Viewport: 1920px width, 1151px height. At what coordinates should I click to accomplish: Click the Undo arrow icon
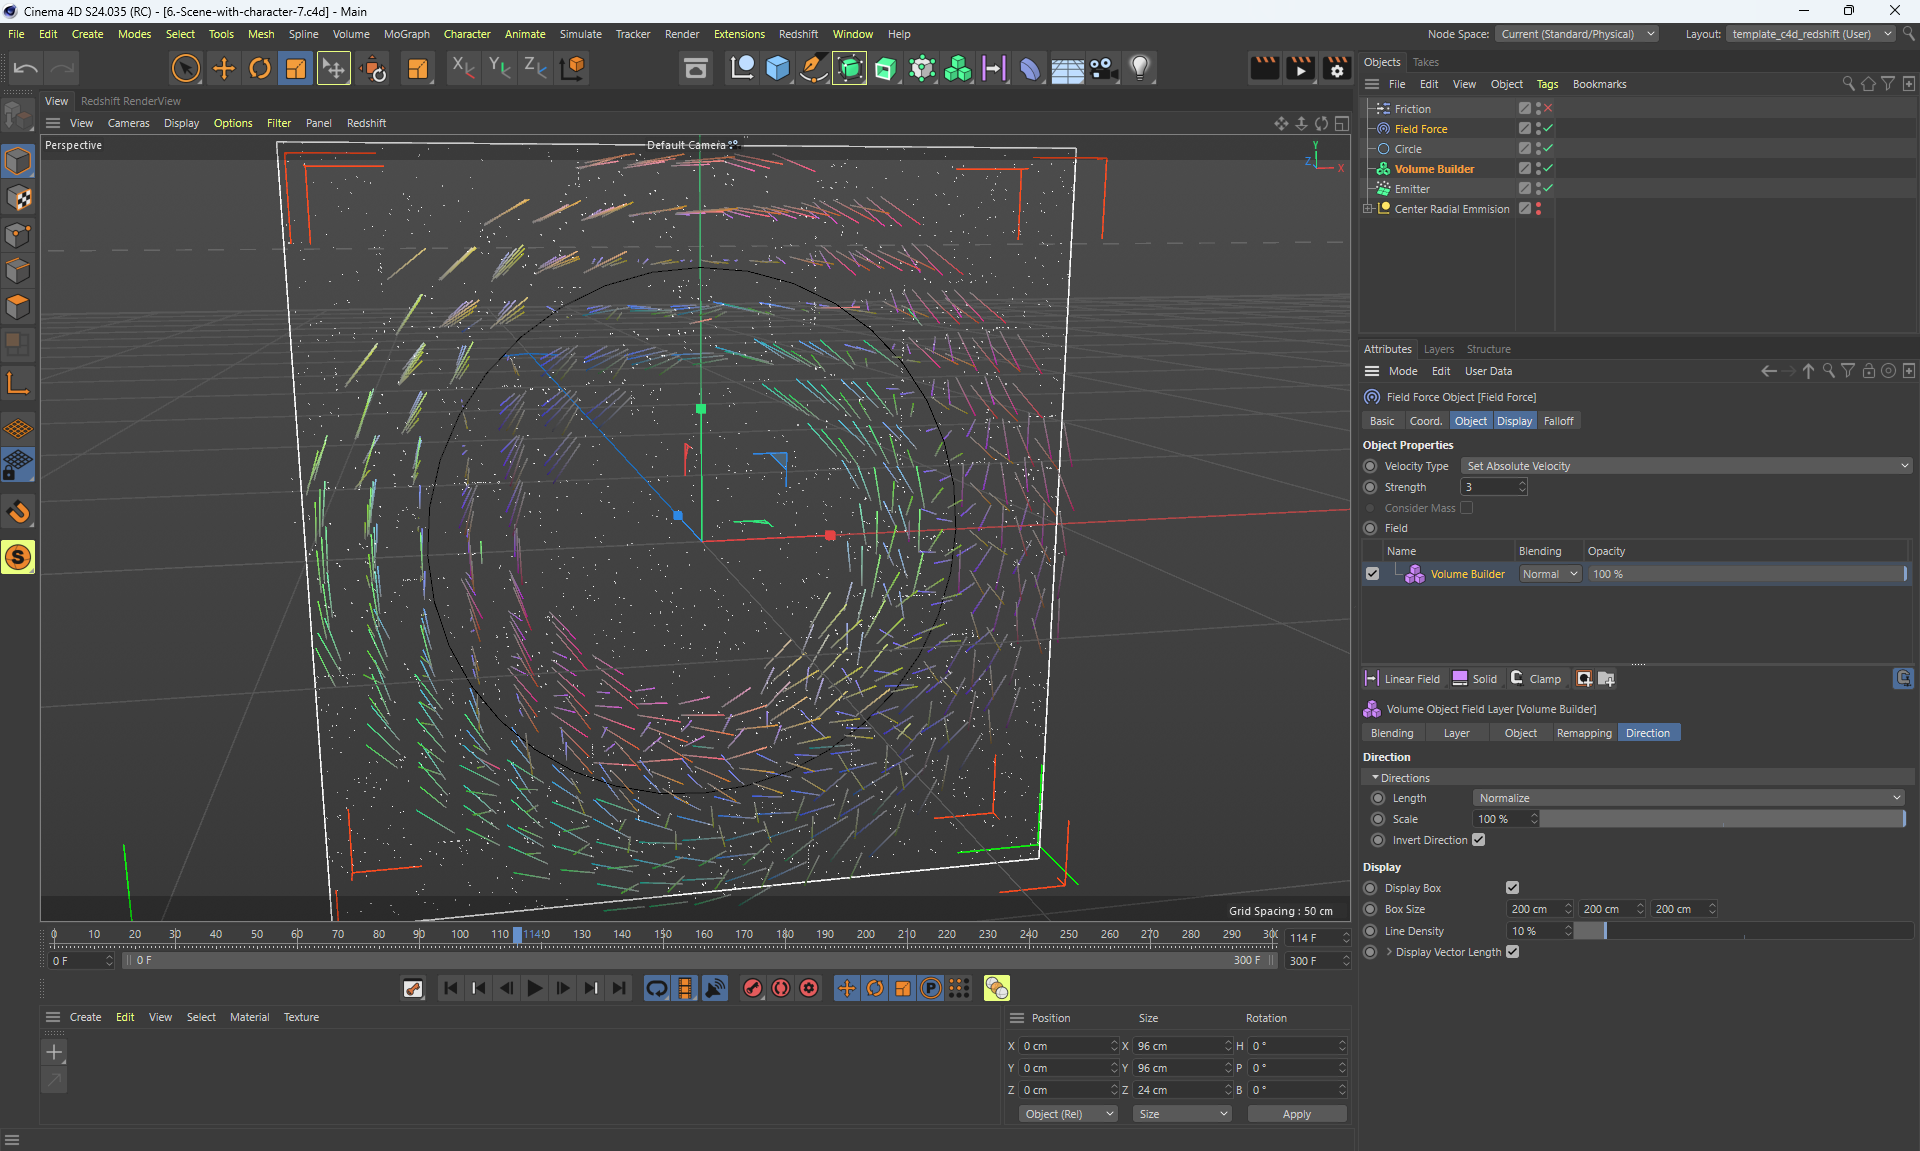pyautogui.click(x=26, y=68)
